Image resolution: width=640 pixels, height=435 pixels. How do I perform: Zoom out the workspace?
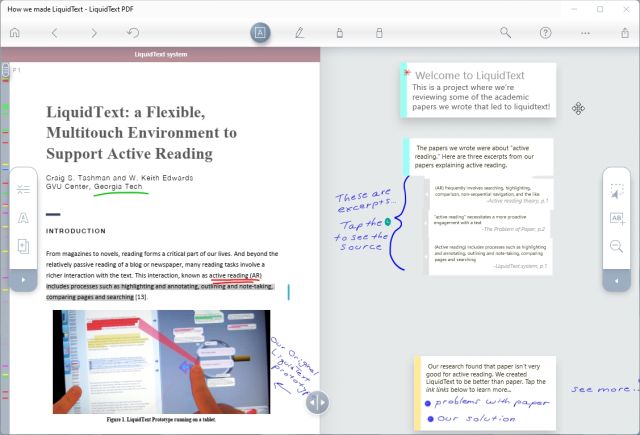pos(616,246)
